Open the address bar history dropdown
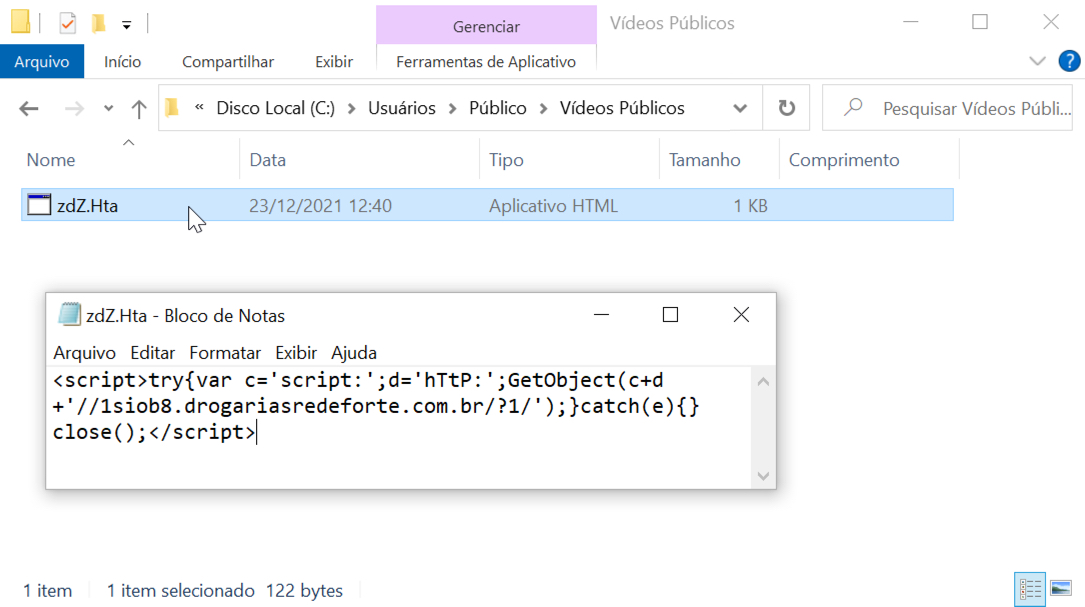 click(x=740, y=109)
